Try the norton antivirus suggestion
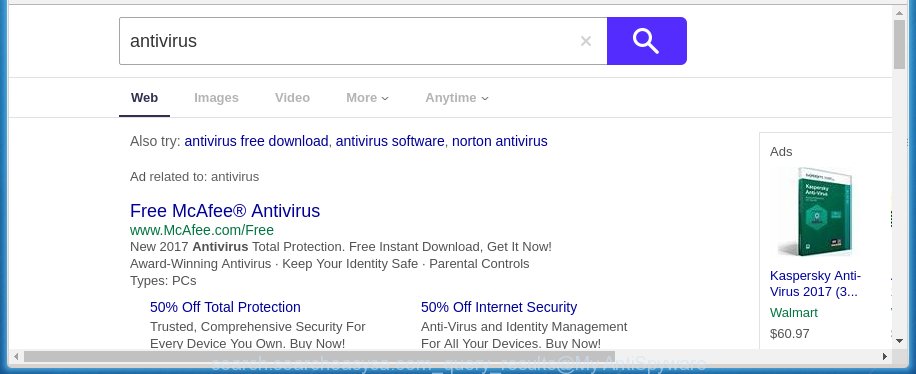Image resolution: width=916 pixels, height=374 pixels. coord(499,141)
